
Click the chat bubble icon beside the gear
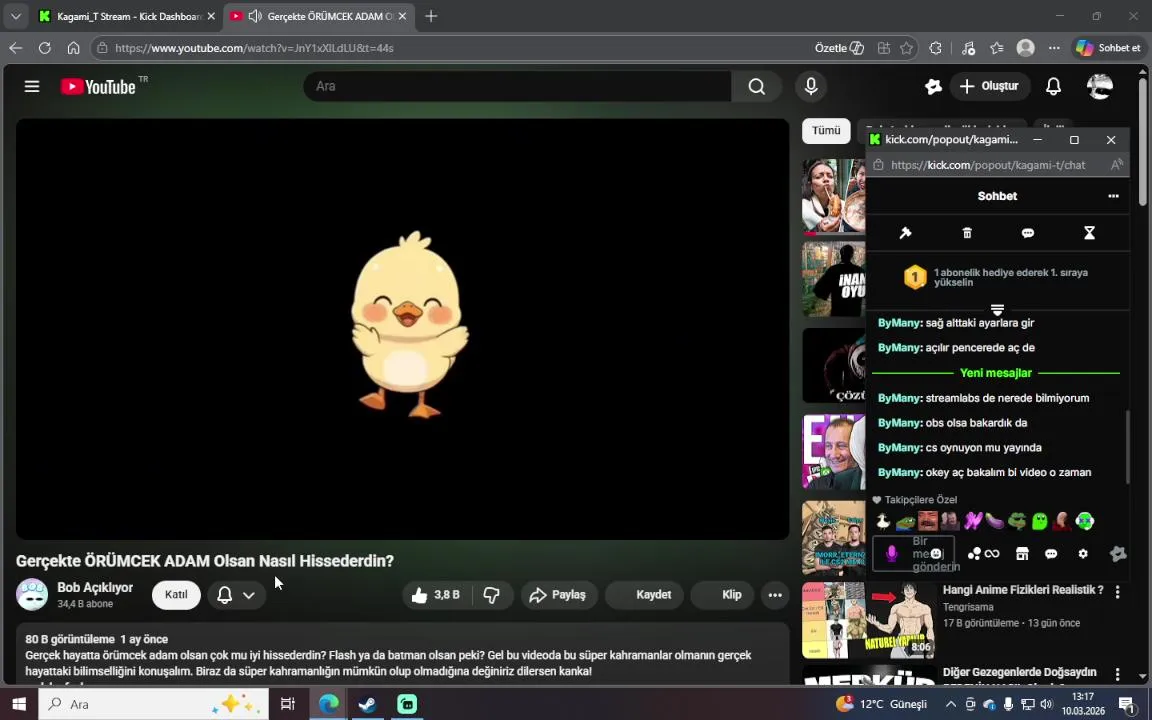[x=1051, y=554]
